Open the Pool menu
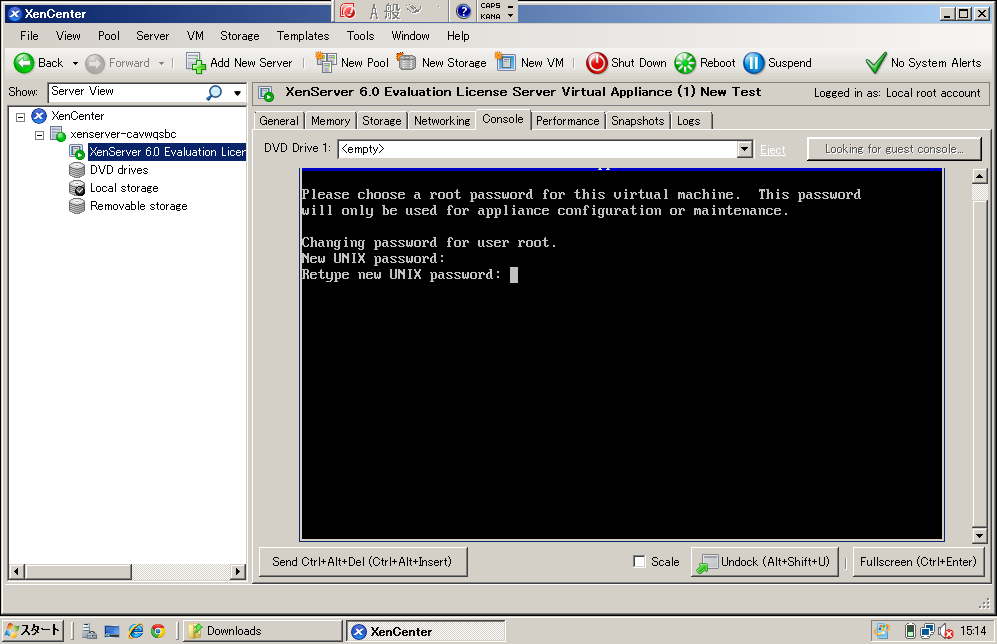 coord(109,36)
